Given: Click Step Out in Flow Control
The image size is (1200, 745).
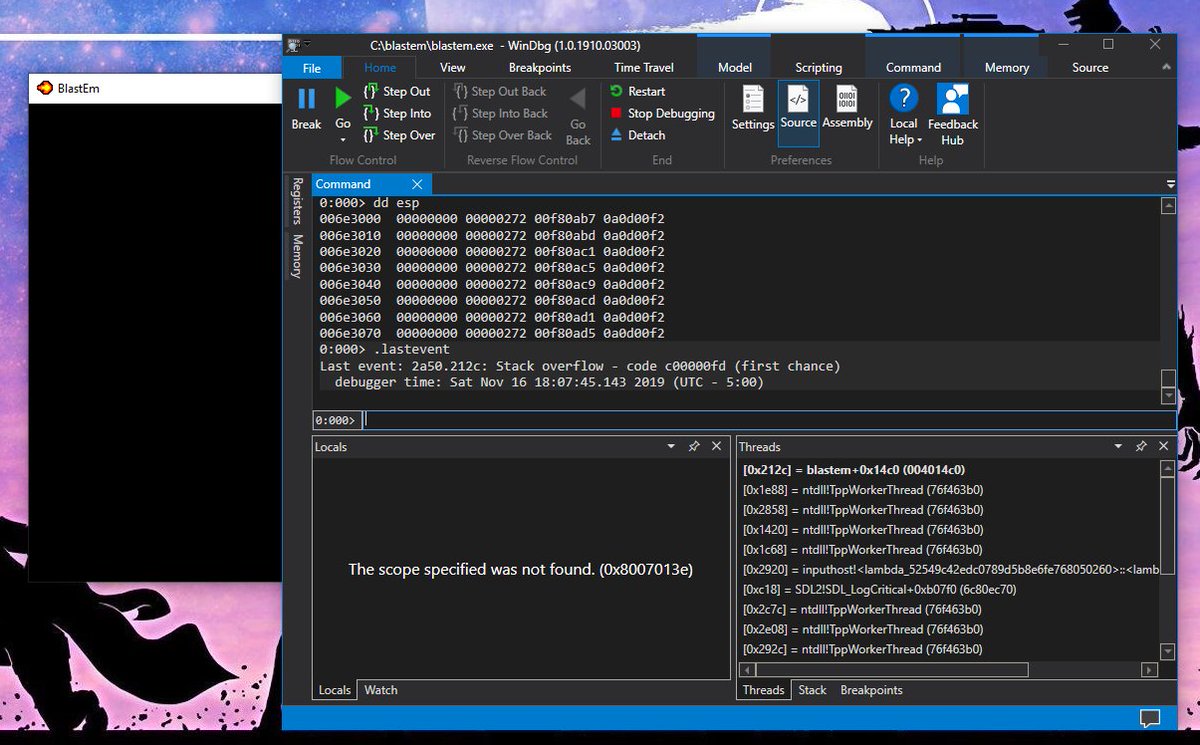Looking at the screenshot, I should (397, 91).
